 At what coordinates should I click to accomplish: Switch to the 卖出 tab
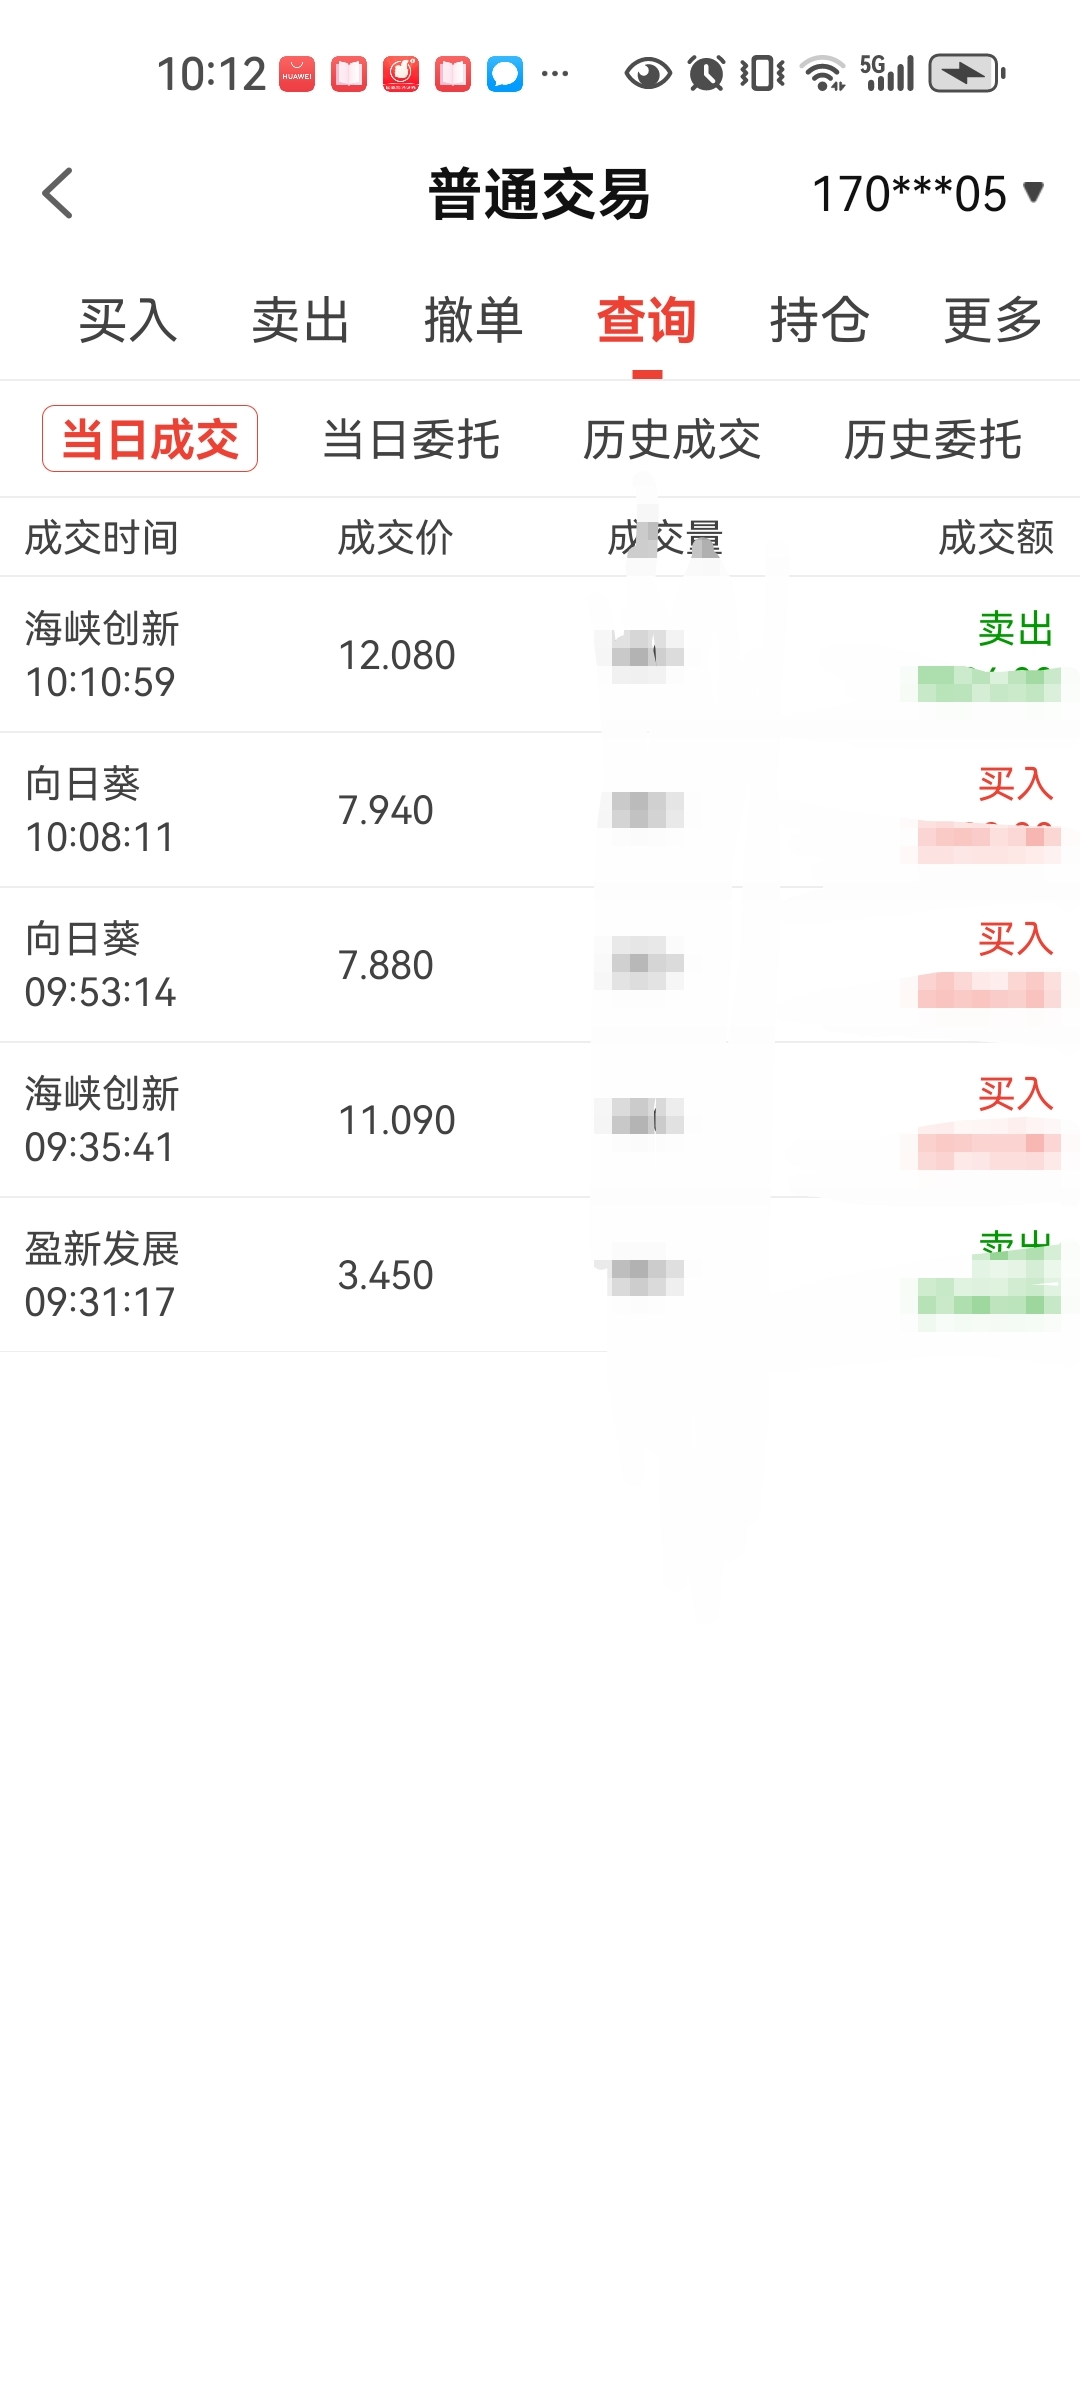coord(300,321)
